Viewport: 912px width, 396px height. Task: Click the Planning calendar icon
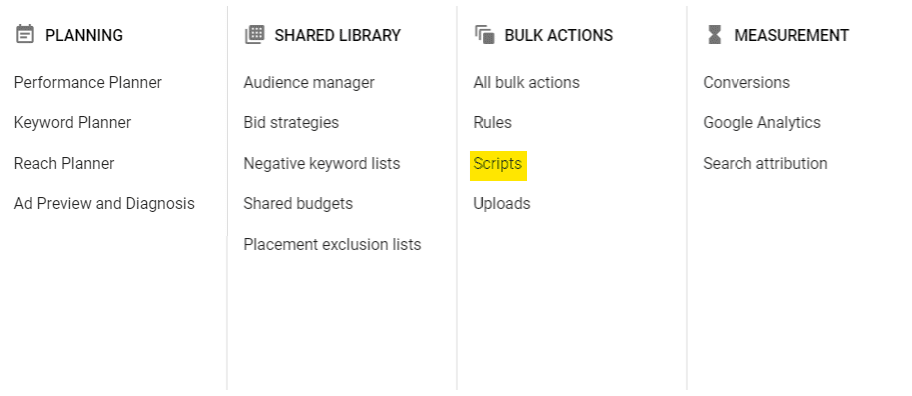24,35
